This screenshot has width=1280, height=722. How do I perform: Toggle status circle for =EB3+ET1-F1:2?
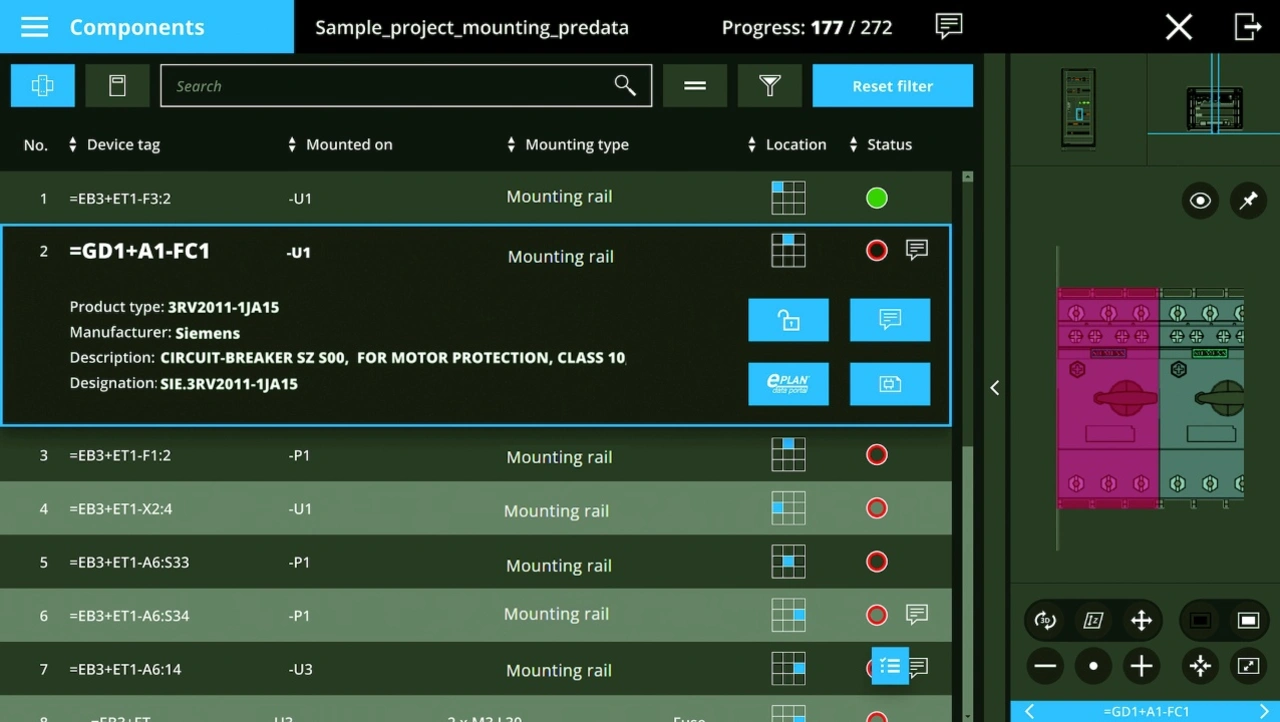click(877, 455)
